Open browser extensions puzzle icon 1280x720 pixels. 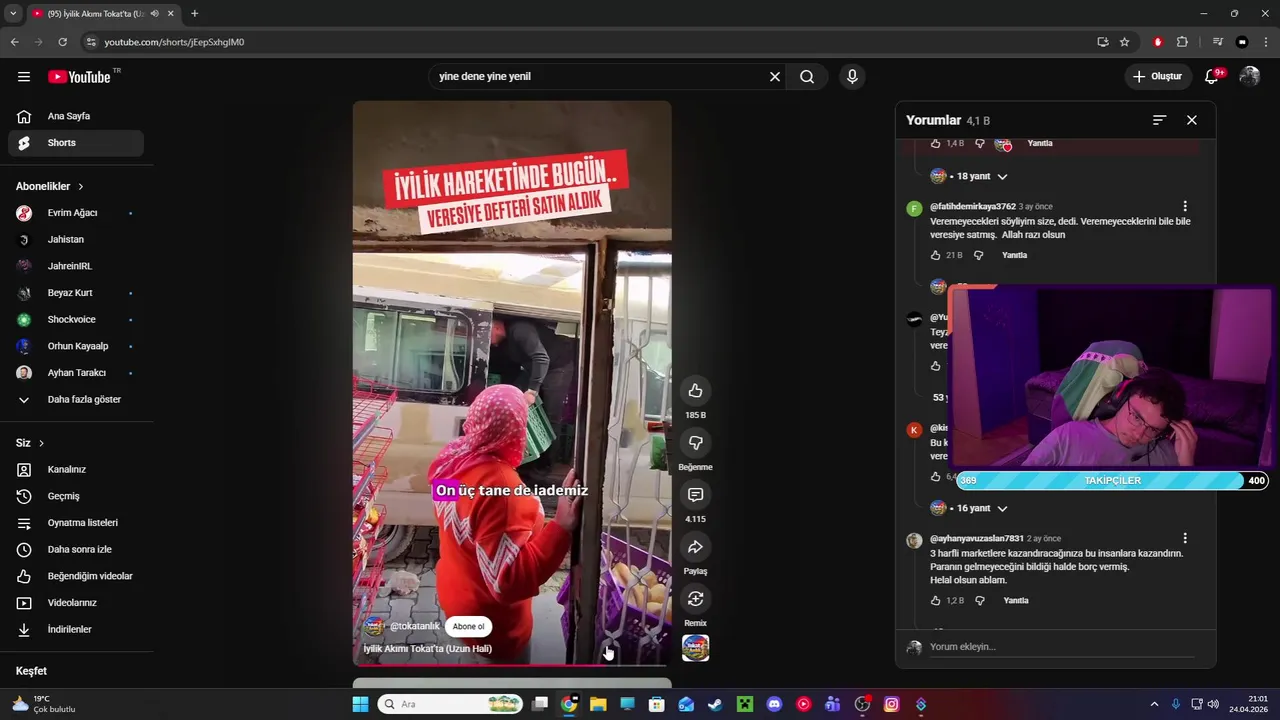coord(1182,42)
